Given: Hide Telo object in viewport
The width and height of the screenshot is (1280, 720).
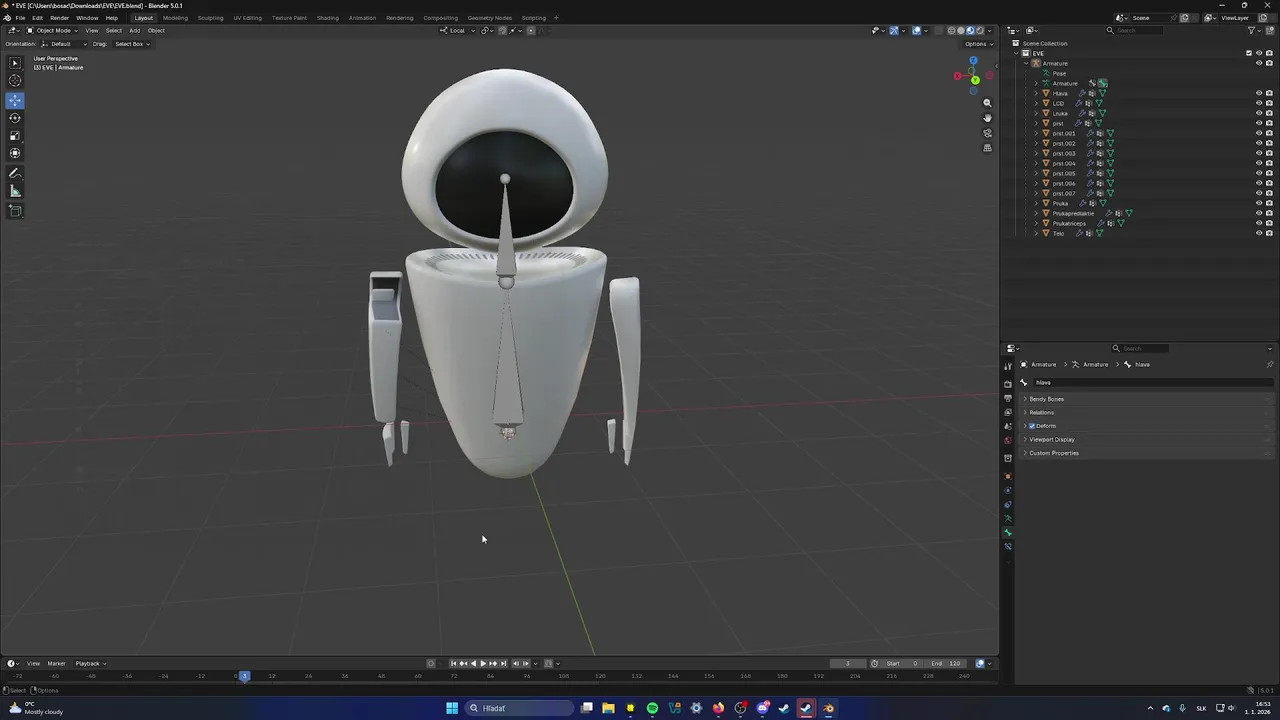Looking at the screenshot, I should tap(1259, 233).
